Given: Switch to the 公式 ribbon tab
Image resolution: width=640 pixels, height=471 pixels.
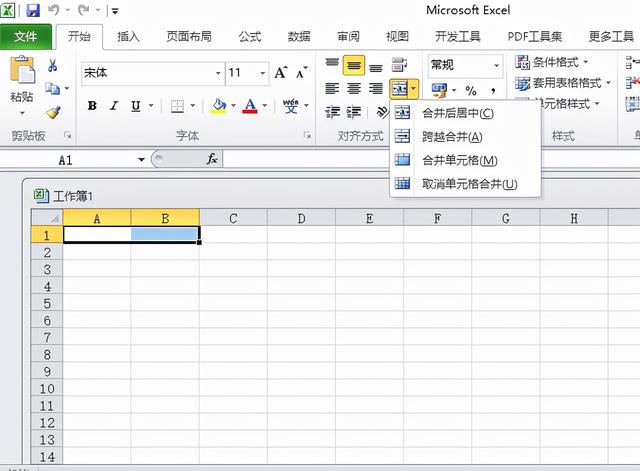Looking at the screenshot, I should coord(249,37).
